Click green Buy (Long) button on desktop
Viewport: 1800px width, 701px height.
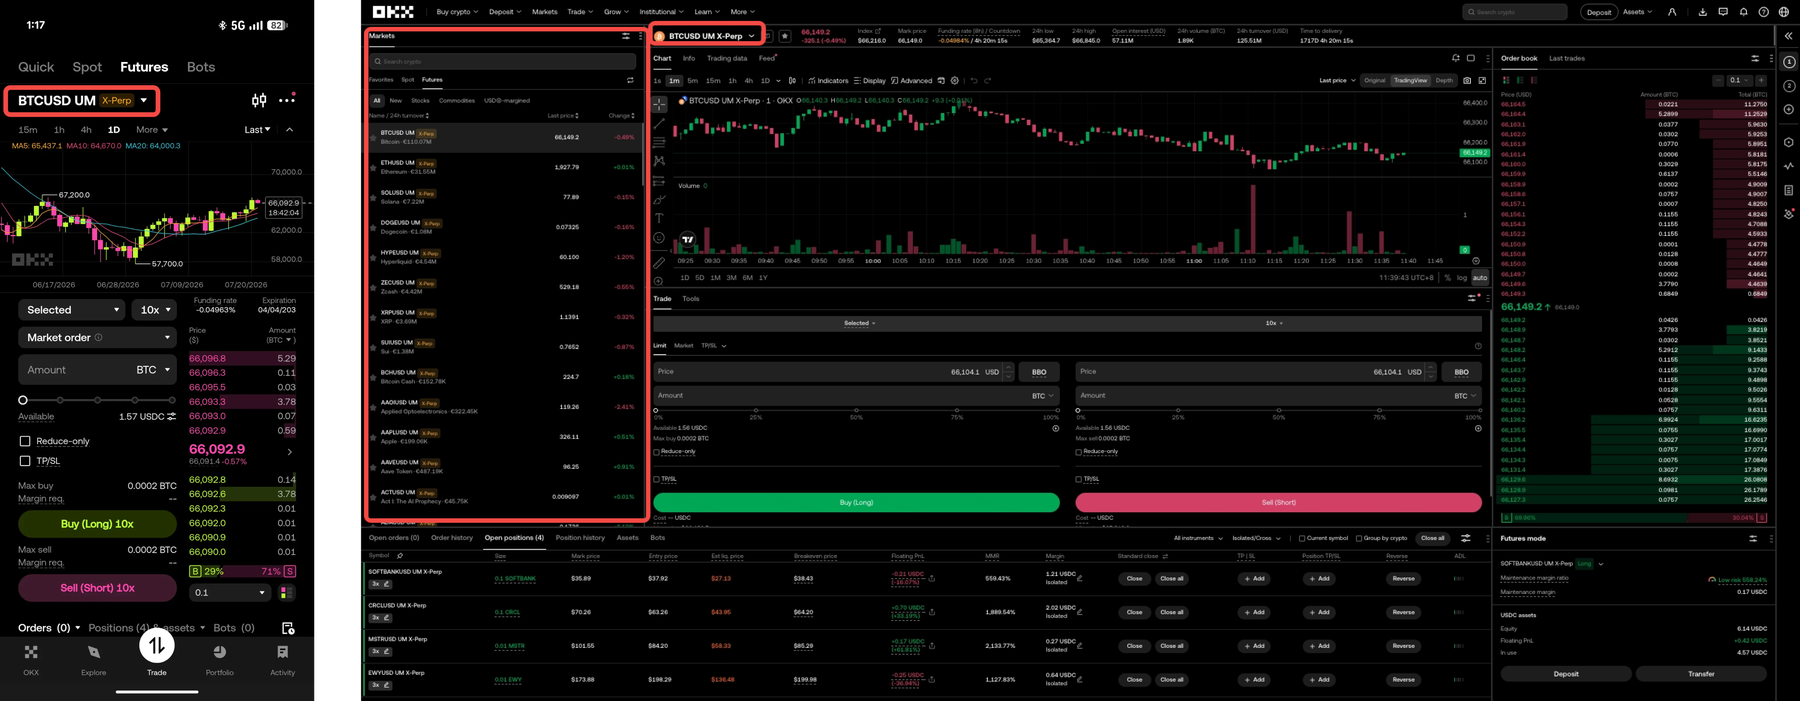pos(856,502)
